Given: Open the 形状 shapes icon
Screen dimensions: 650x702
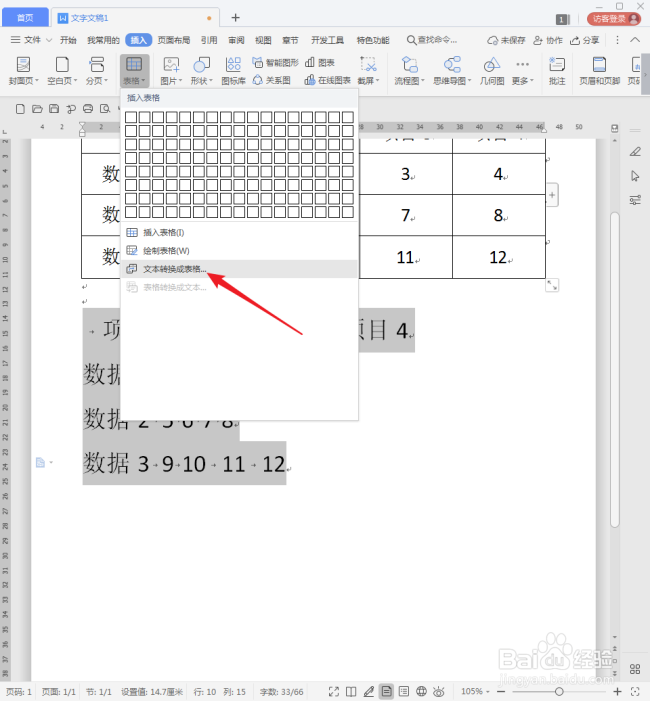Looking at the screenshot, I should click(x=201, y=65).
